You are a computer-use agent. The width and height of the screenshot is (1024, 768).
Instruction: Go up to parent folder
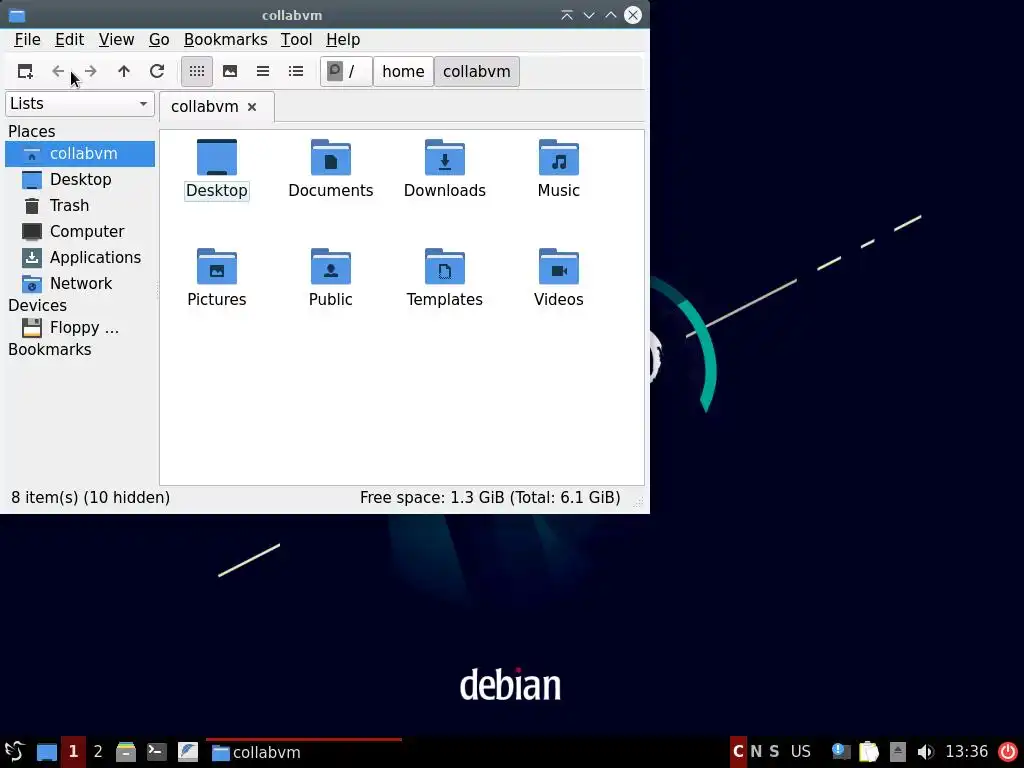click(x=124, y=71)
